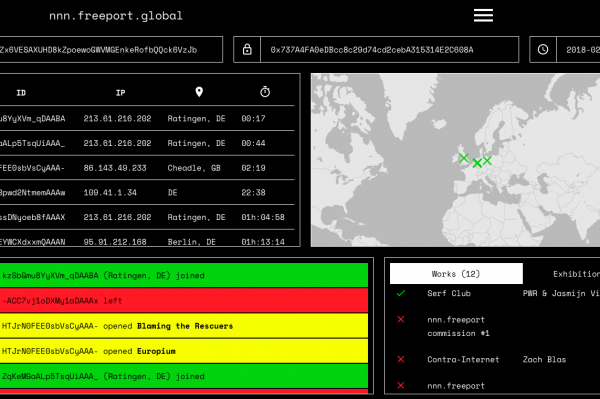Click the field ending in RofbQQck6VzJb
600x399 pixels.
(111, 49)
